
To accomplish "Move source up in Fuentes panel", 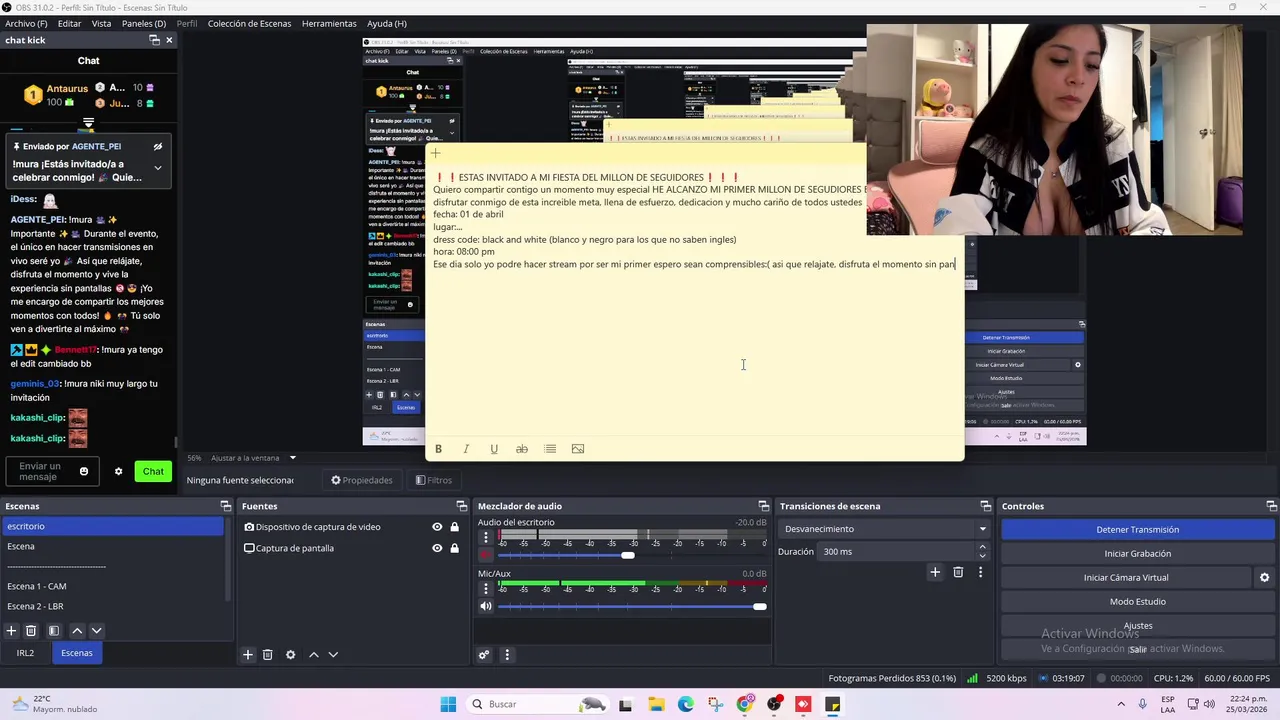I will (314, 655).
